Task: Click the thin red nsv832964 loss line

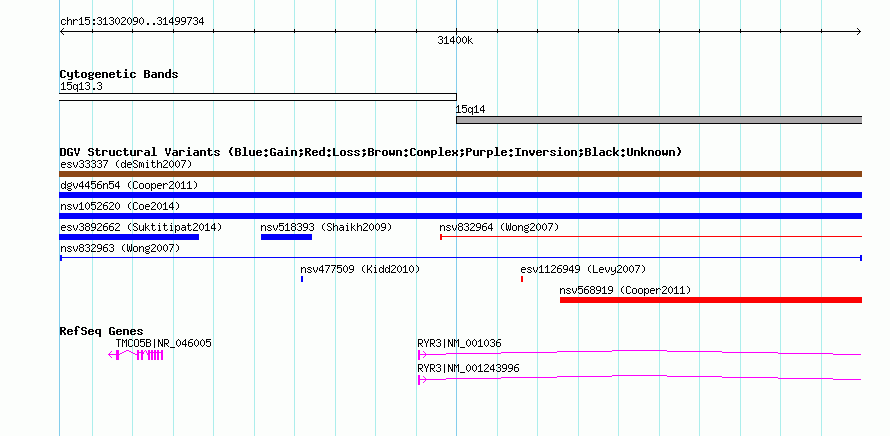Action: click(651, 237)
